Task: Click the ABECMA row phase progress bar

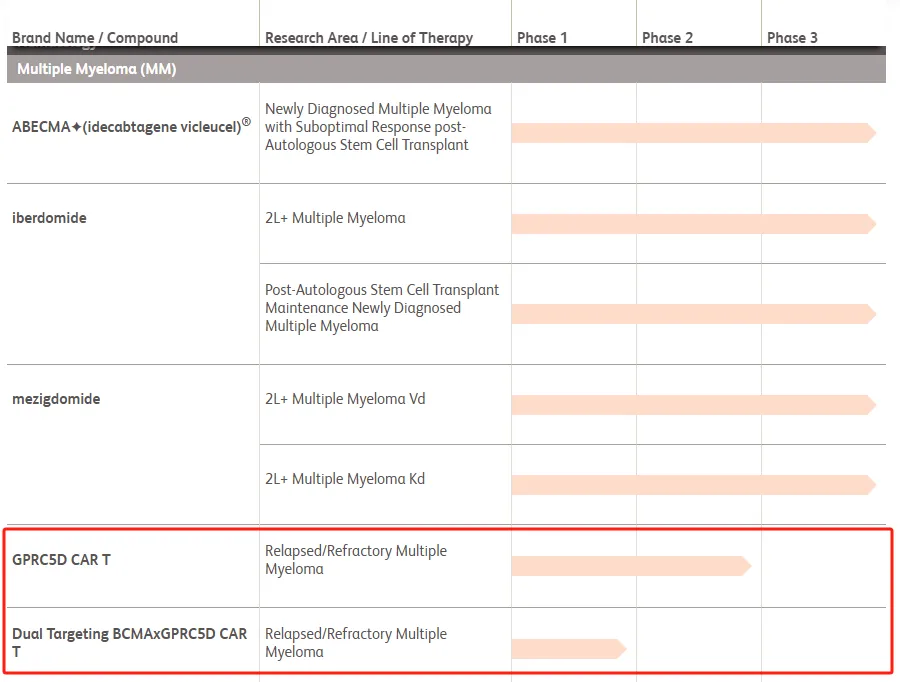Action: pyautogui.click(x=692, y=133)
